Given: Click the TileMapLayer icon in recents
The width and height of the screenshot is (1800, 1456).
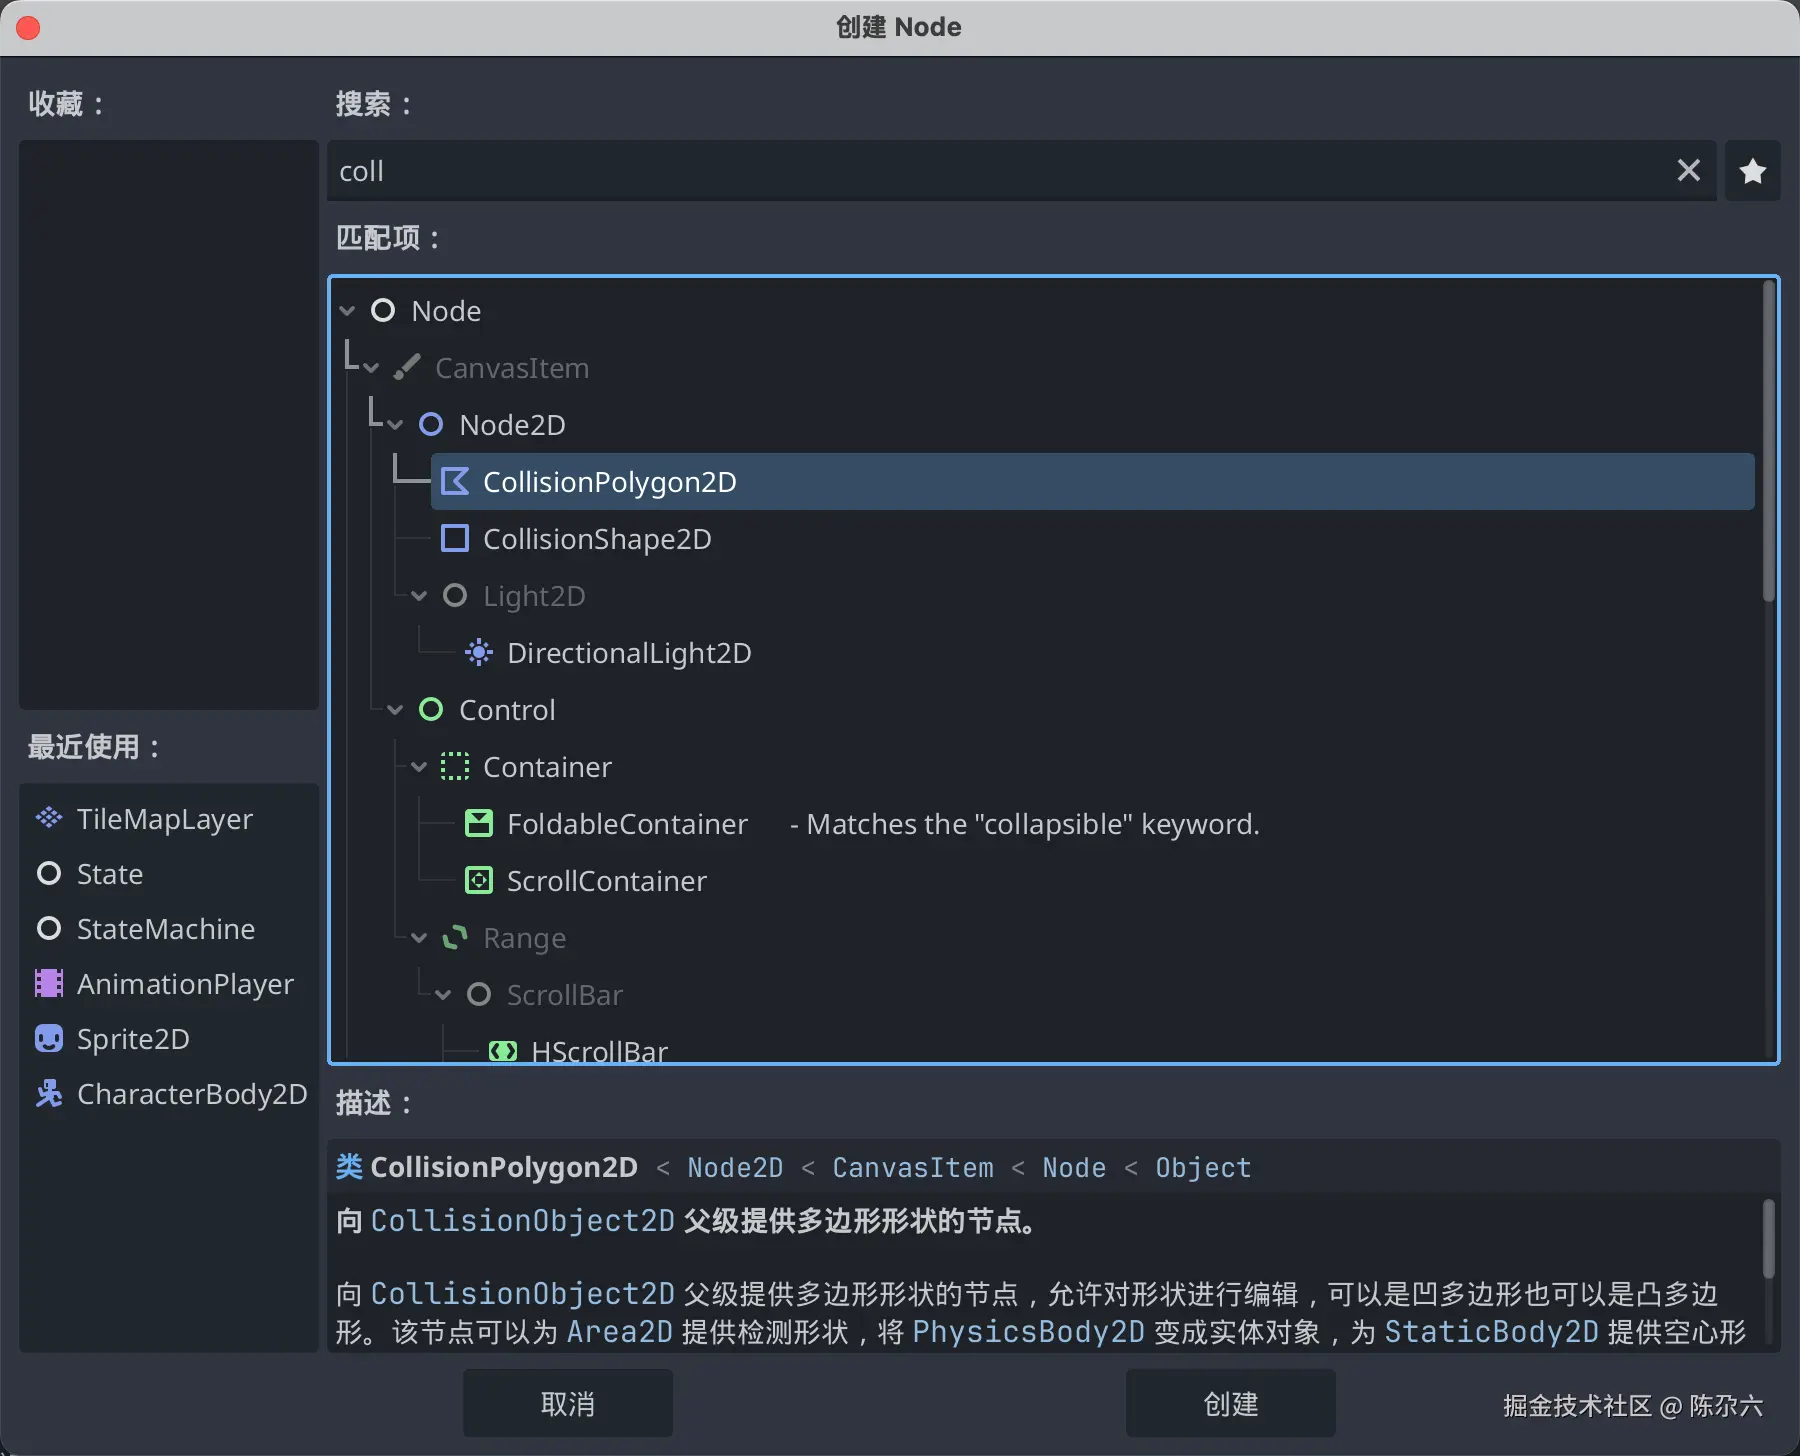Looking at the screenshot, I should 49,819.
